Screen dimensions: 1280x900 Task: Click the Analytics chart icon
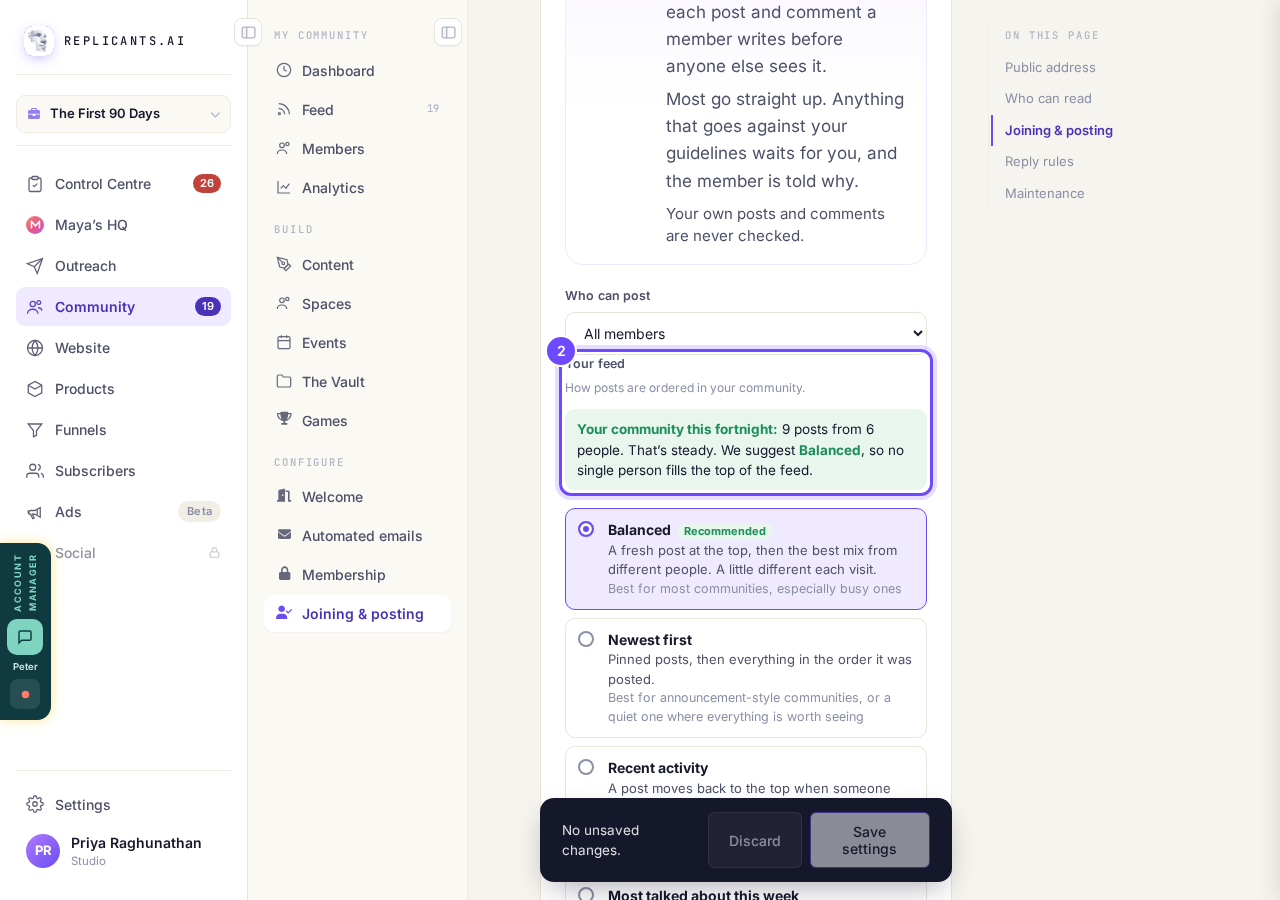click(284, 187)
